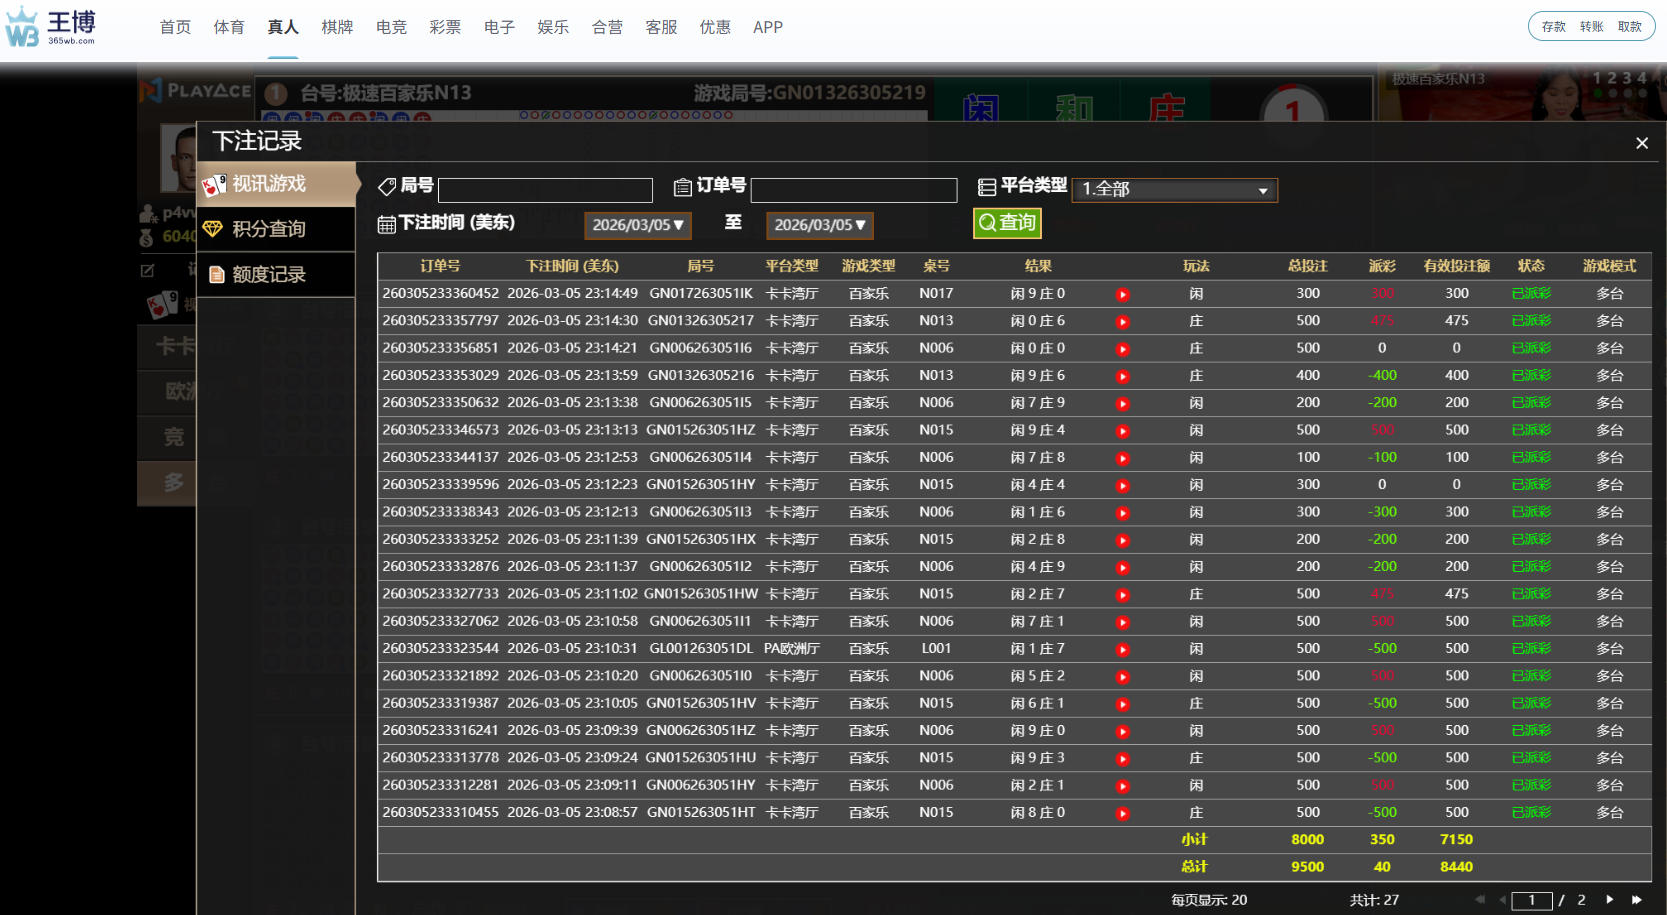
Task: Click the 王博 site logo
Action: [52, 27]
